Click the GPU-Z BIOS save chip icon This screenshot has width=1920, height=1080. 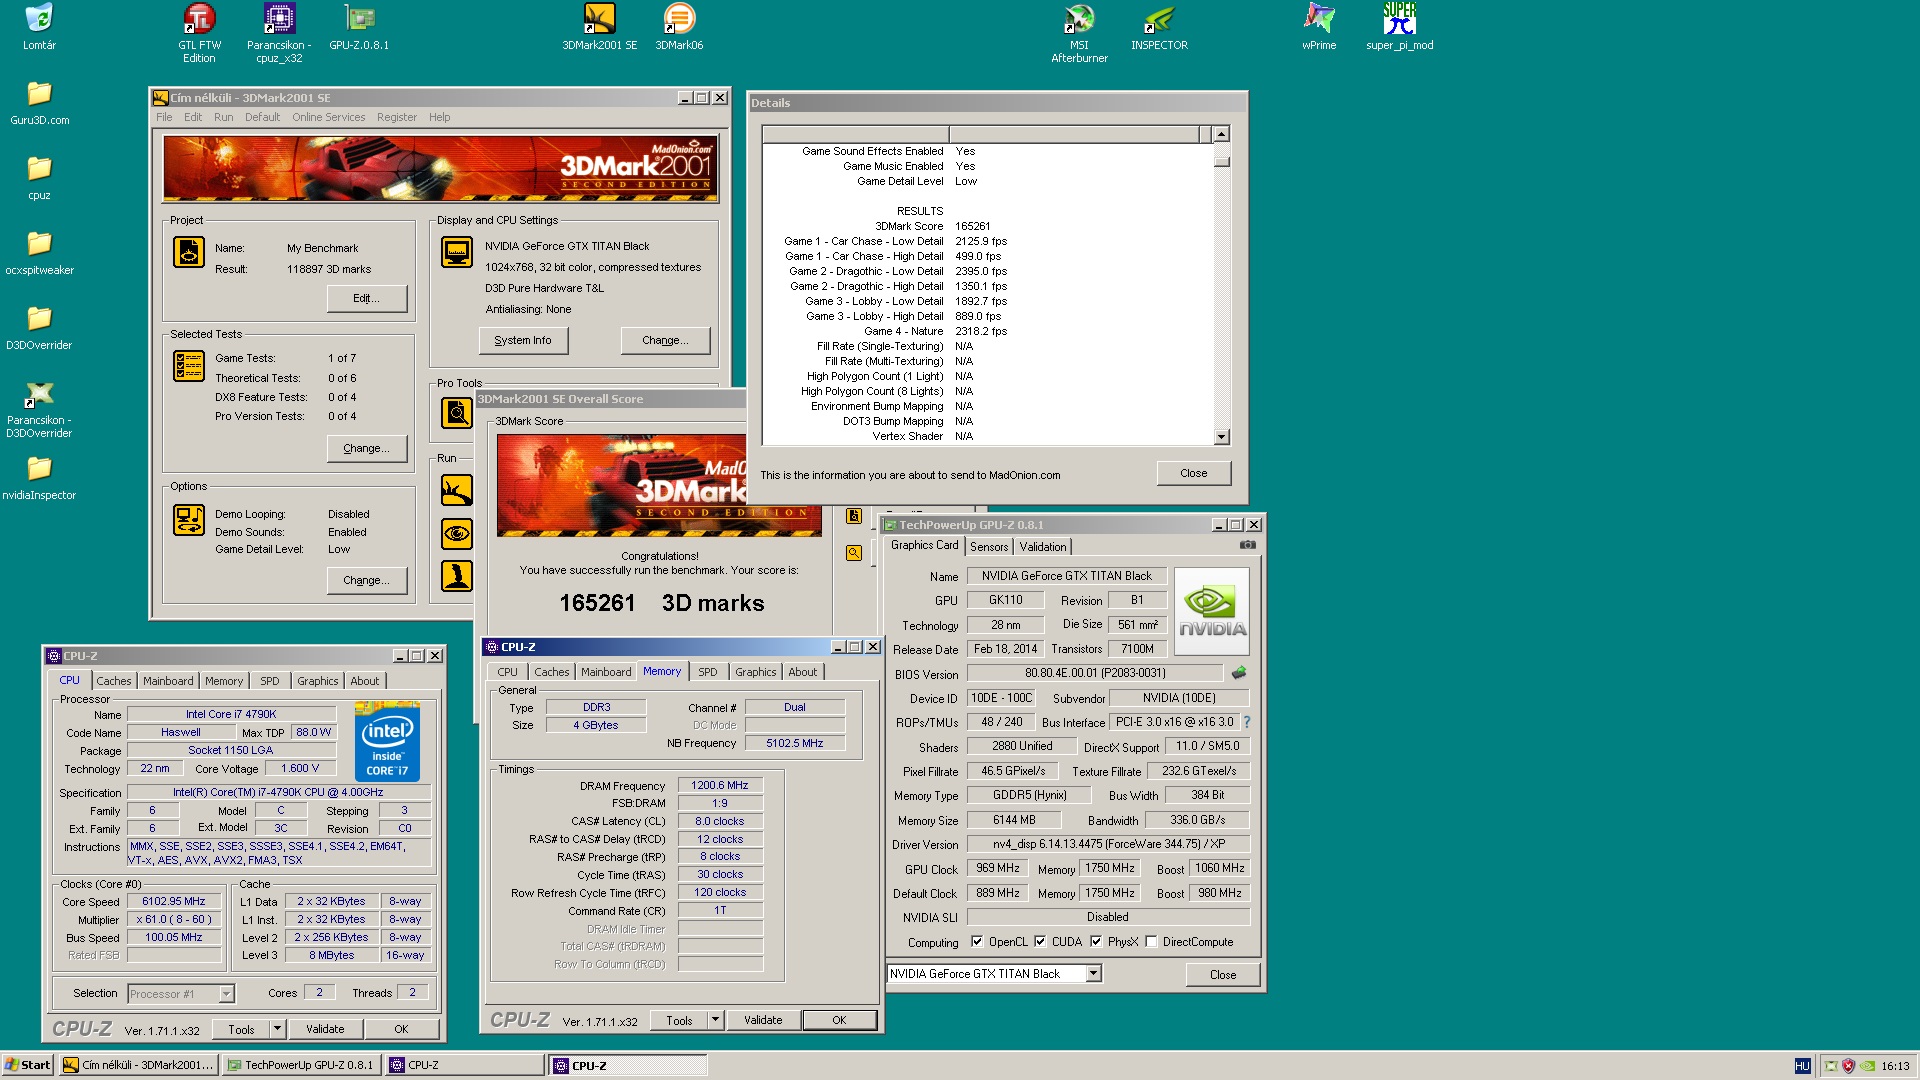tap(1239, 673)
